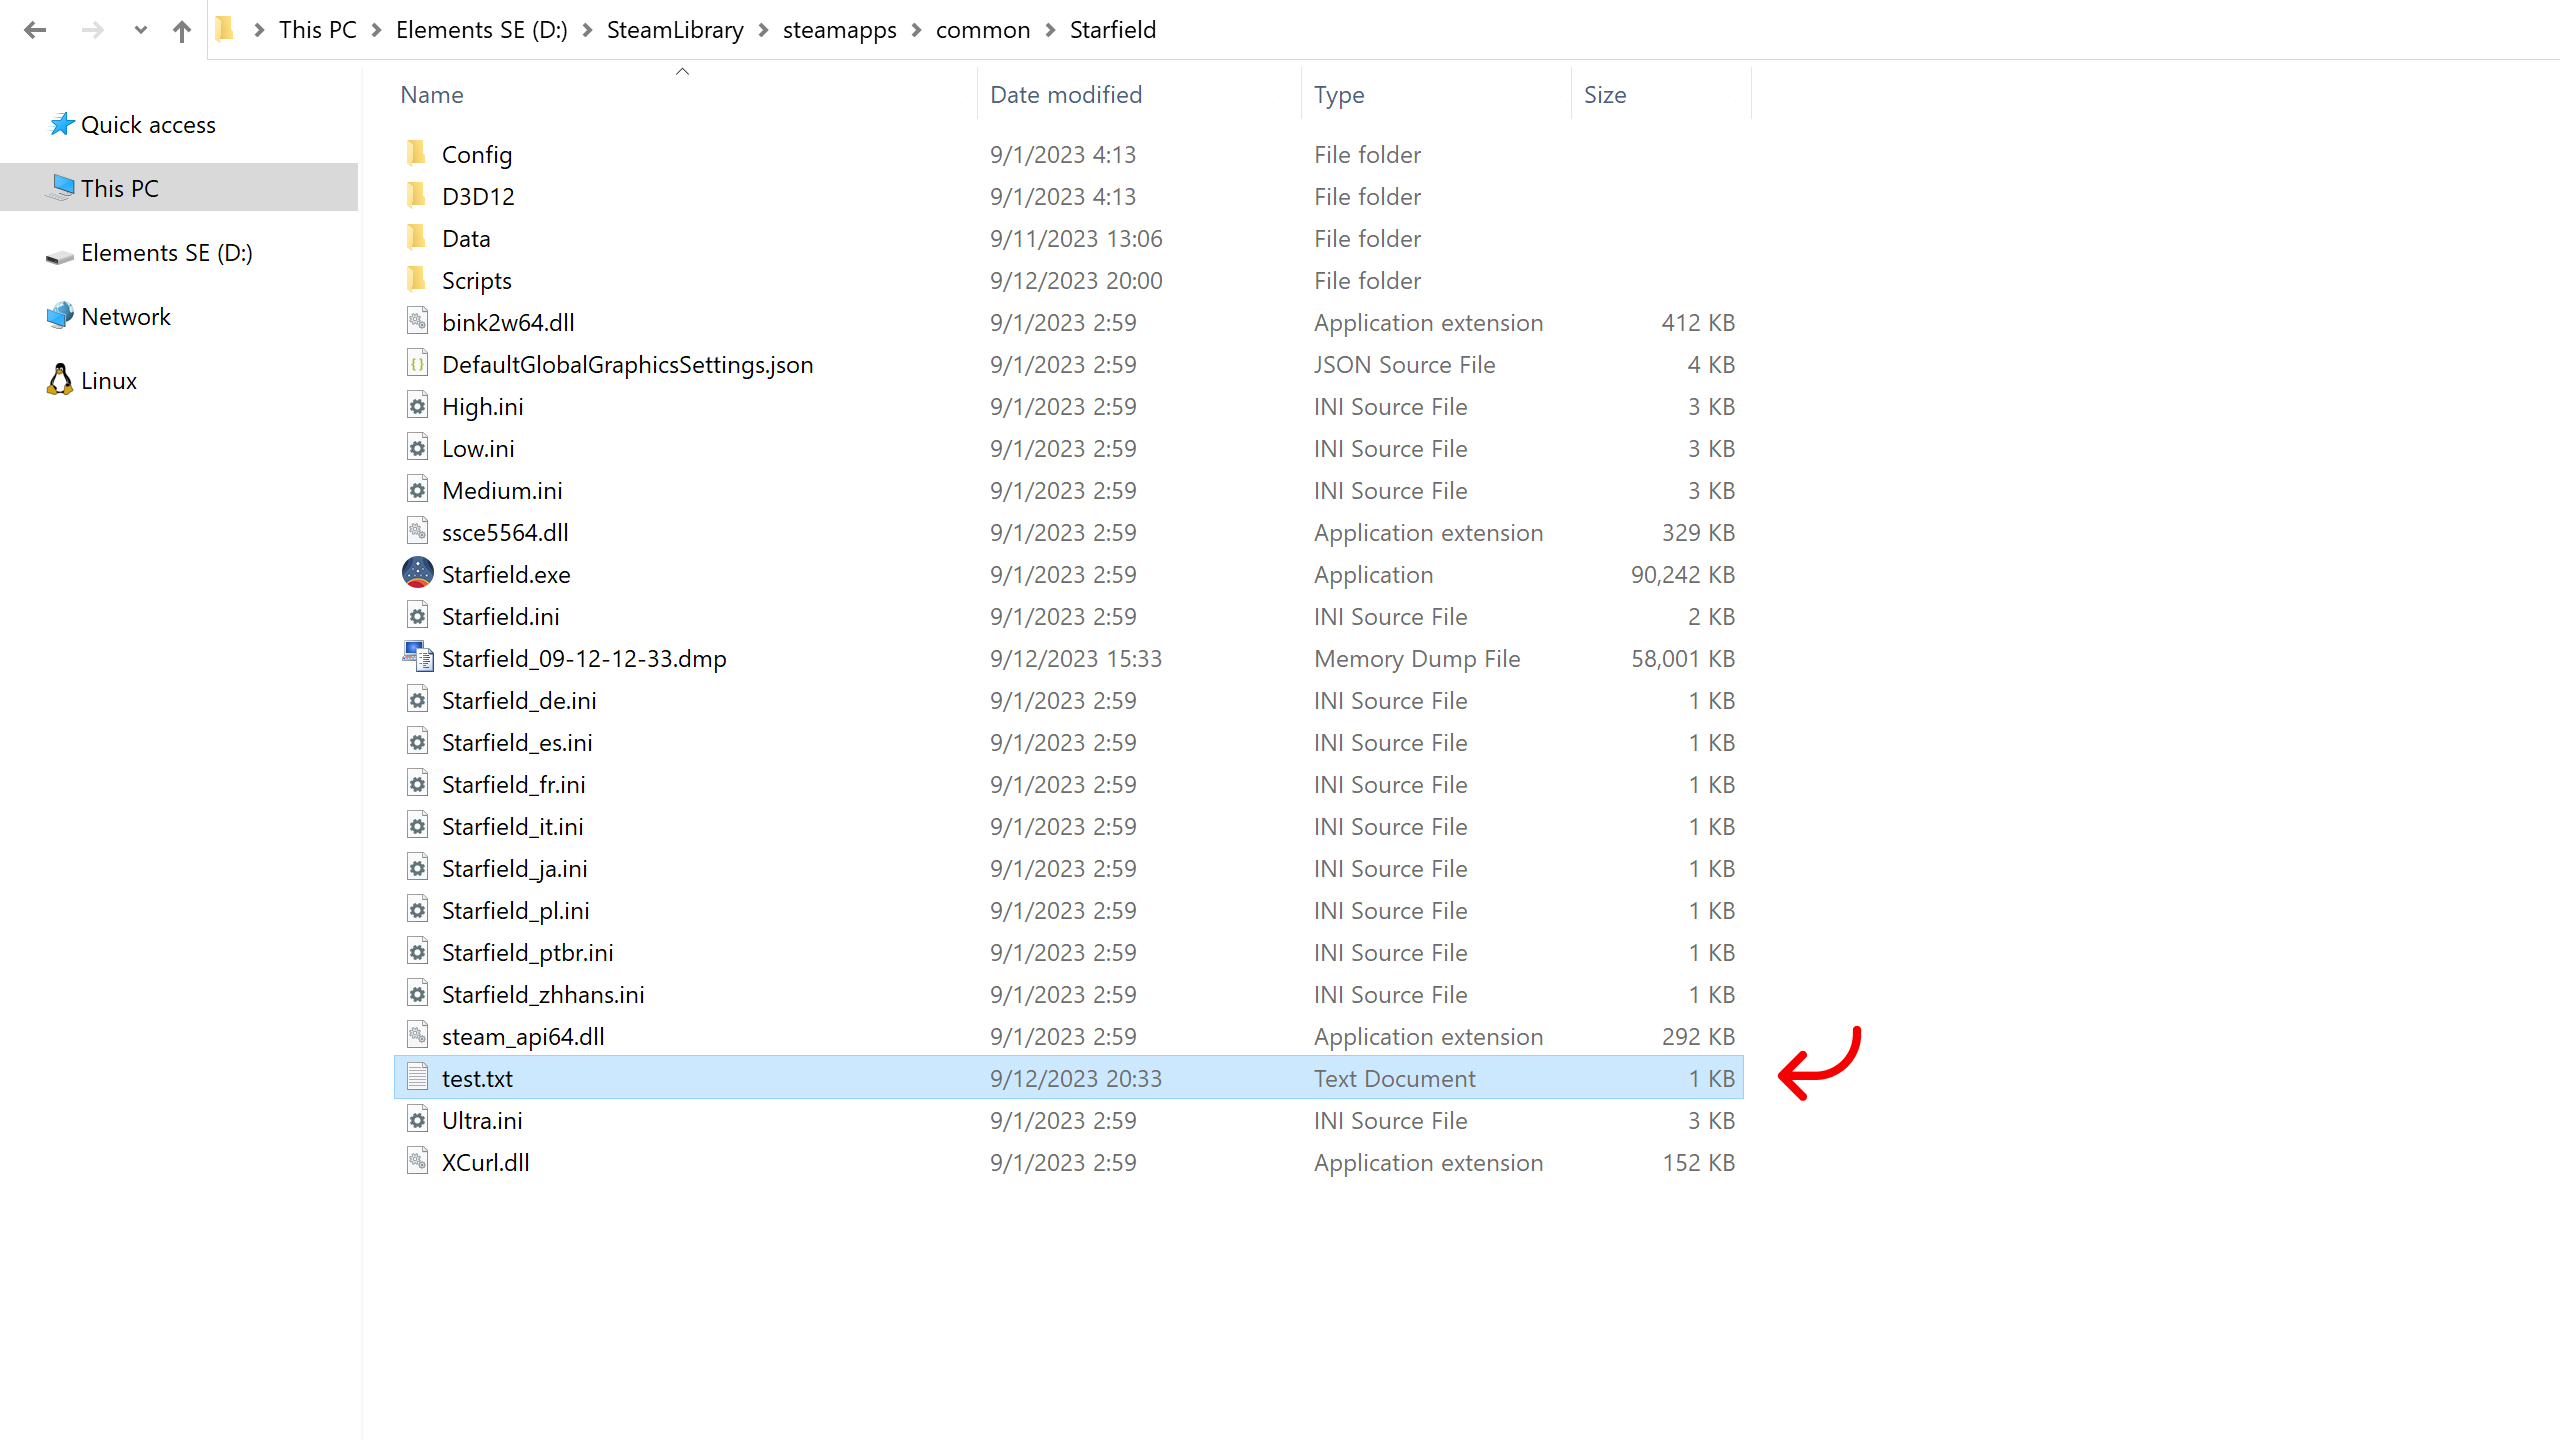The image size is (2560, 1440).
Task: Open Linux in navigation pane
Action: 109,381
